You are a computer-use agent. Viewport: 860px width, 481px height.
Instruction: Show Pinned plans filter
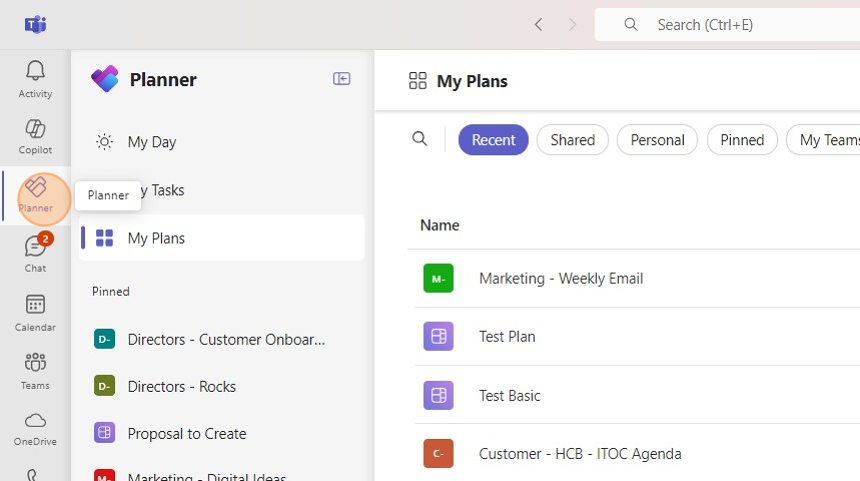pyautogui.click(x=742, y=140)
